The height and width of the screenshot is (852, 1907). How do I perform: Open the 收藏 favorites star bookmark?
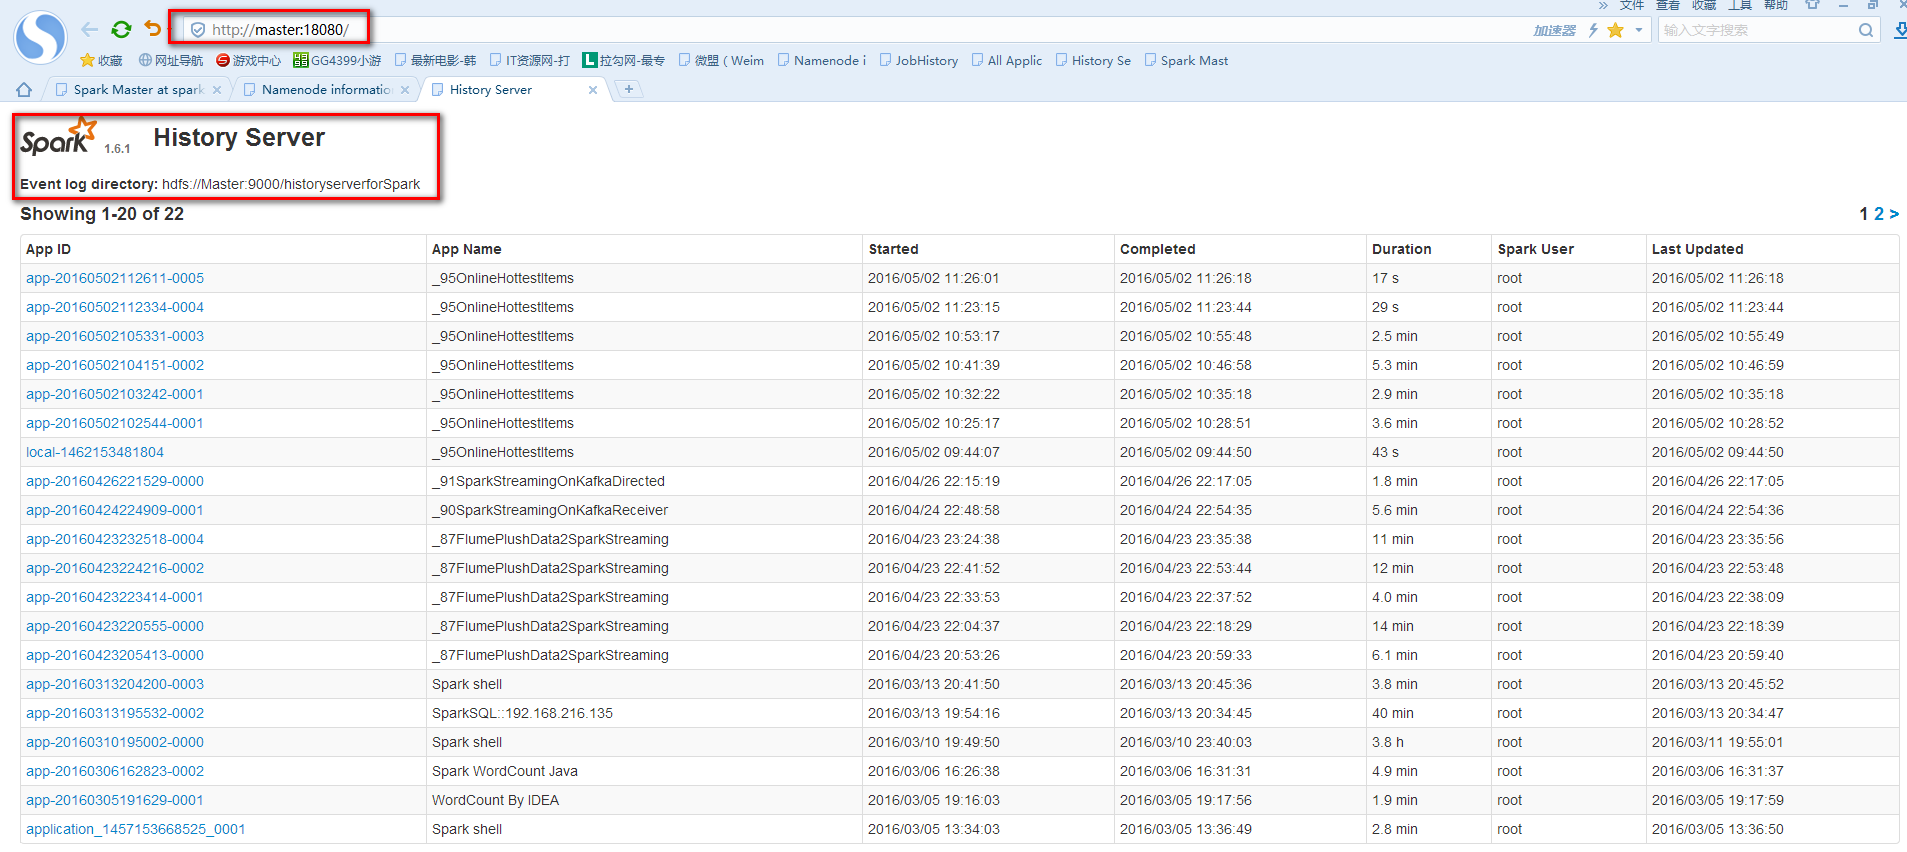coord(101,61)
